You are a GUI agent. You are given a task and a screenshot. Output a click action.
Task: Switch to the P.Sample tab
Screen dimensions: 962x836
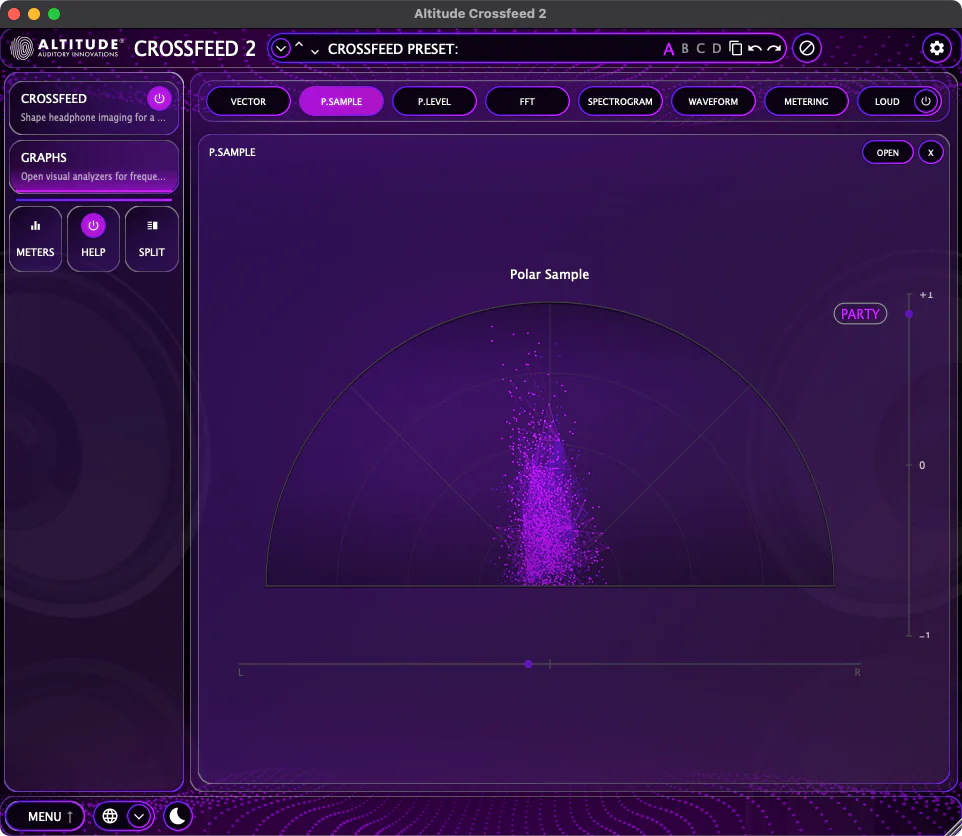tap(341, 101)
